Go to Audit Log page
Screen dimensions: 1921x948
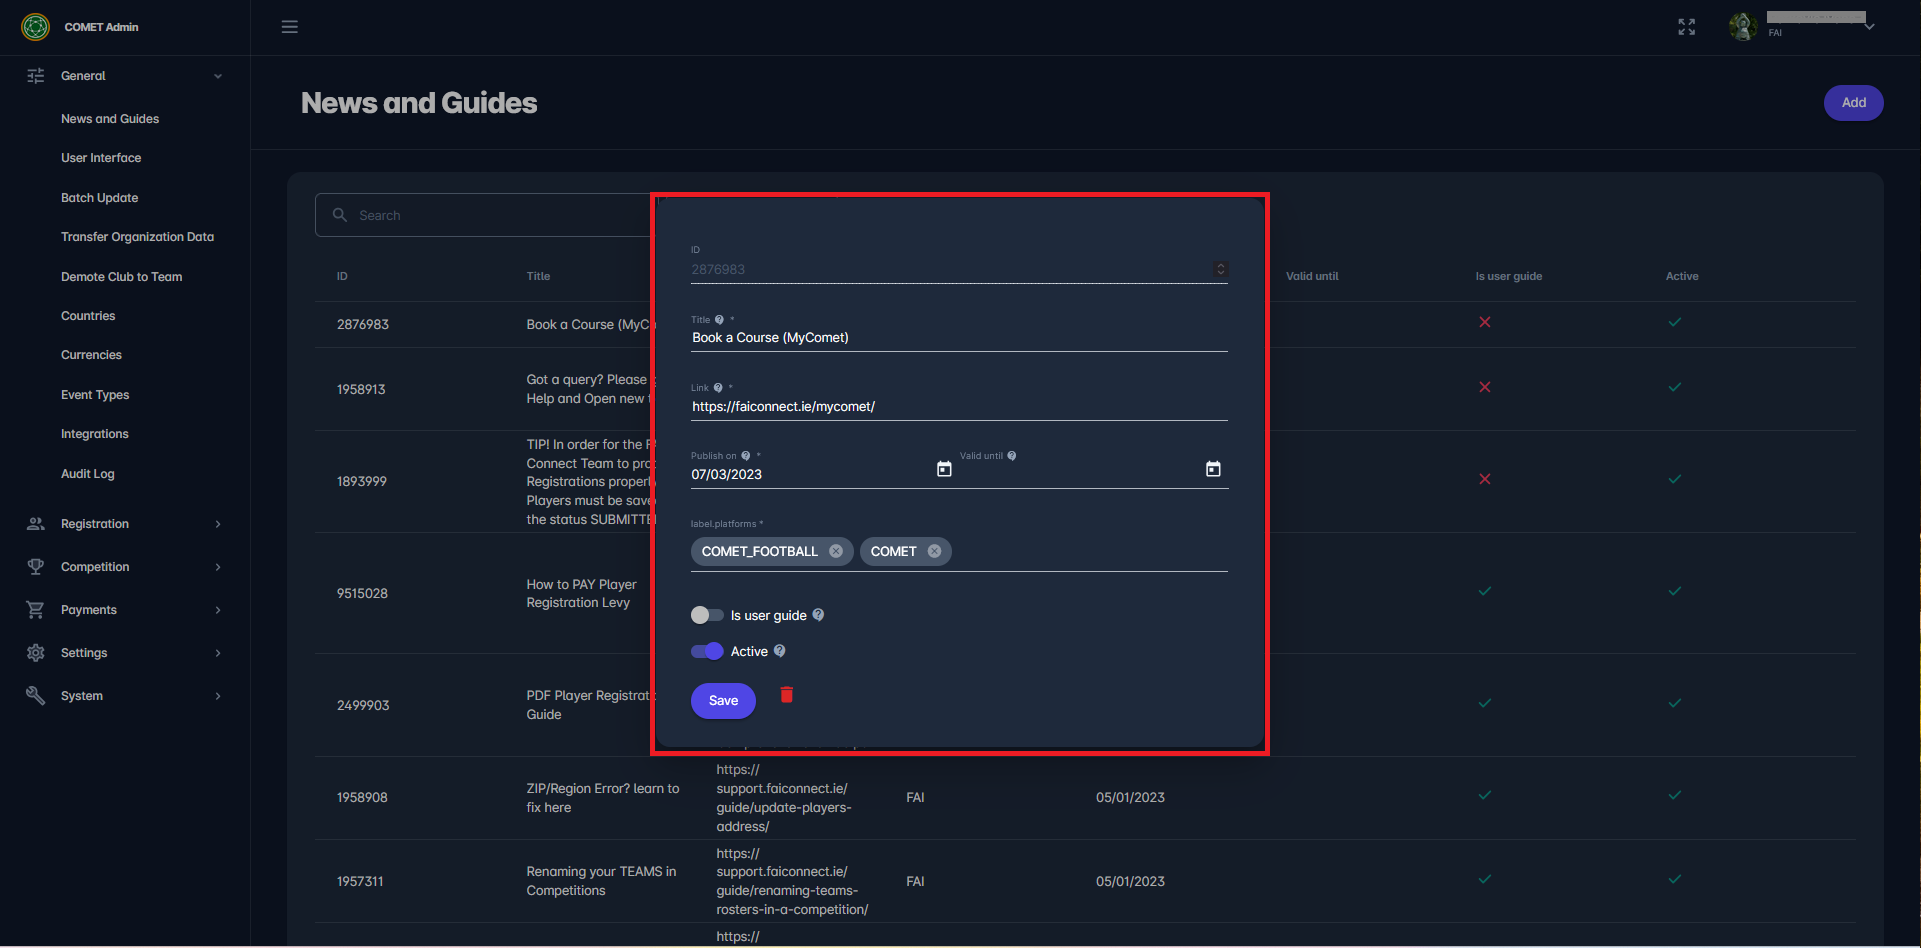(x=88, y=474)
